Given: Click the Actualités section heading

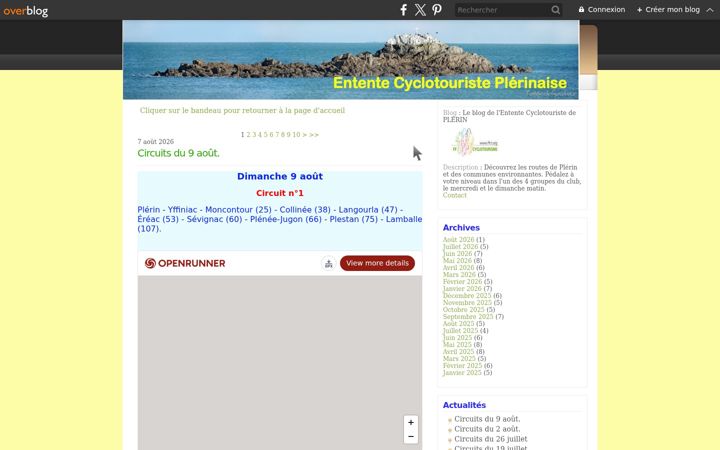Looking at the screenshot, I should point(464,405).
